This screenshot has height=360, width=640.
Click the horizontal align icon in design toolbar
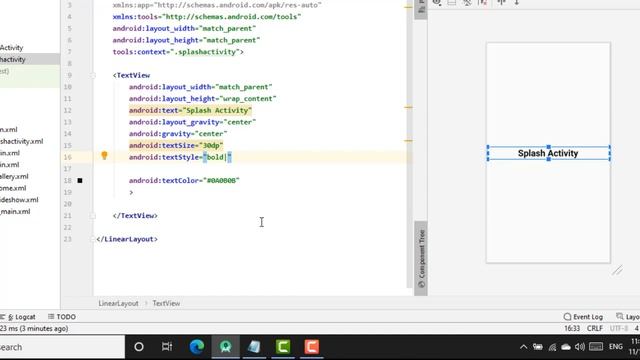[501, 2]
